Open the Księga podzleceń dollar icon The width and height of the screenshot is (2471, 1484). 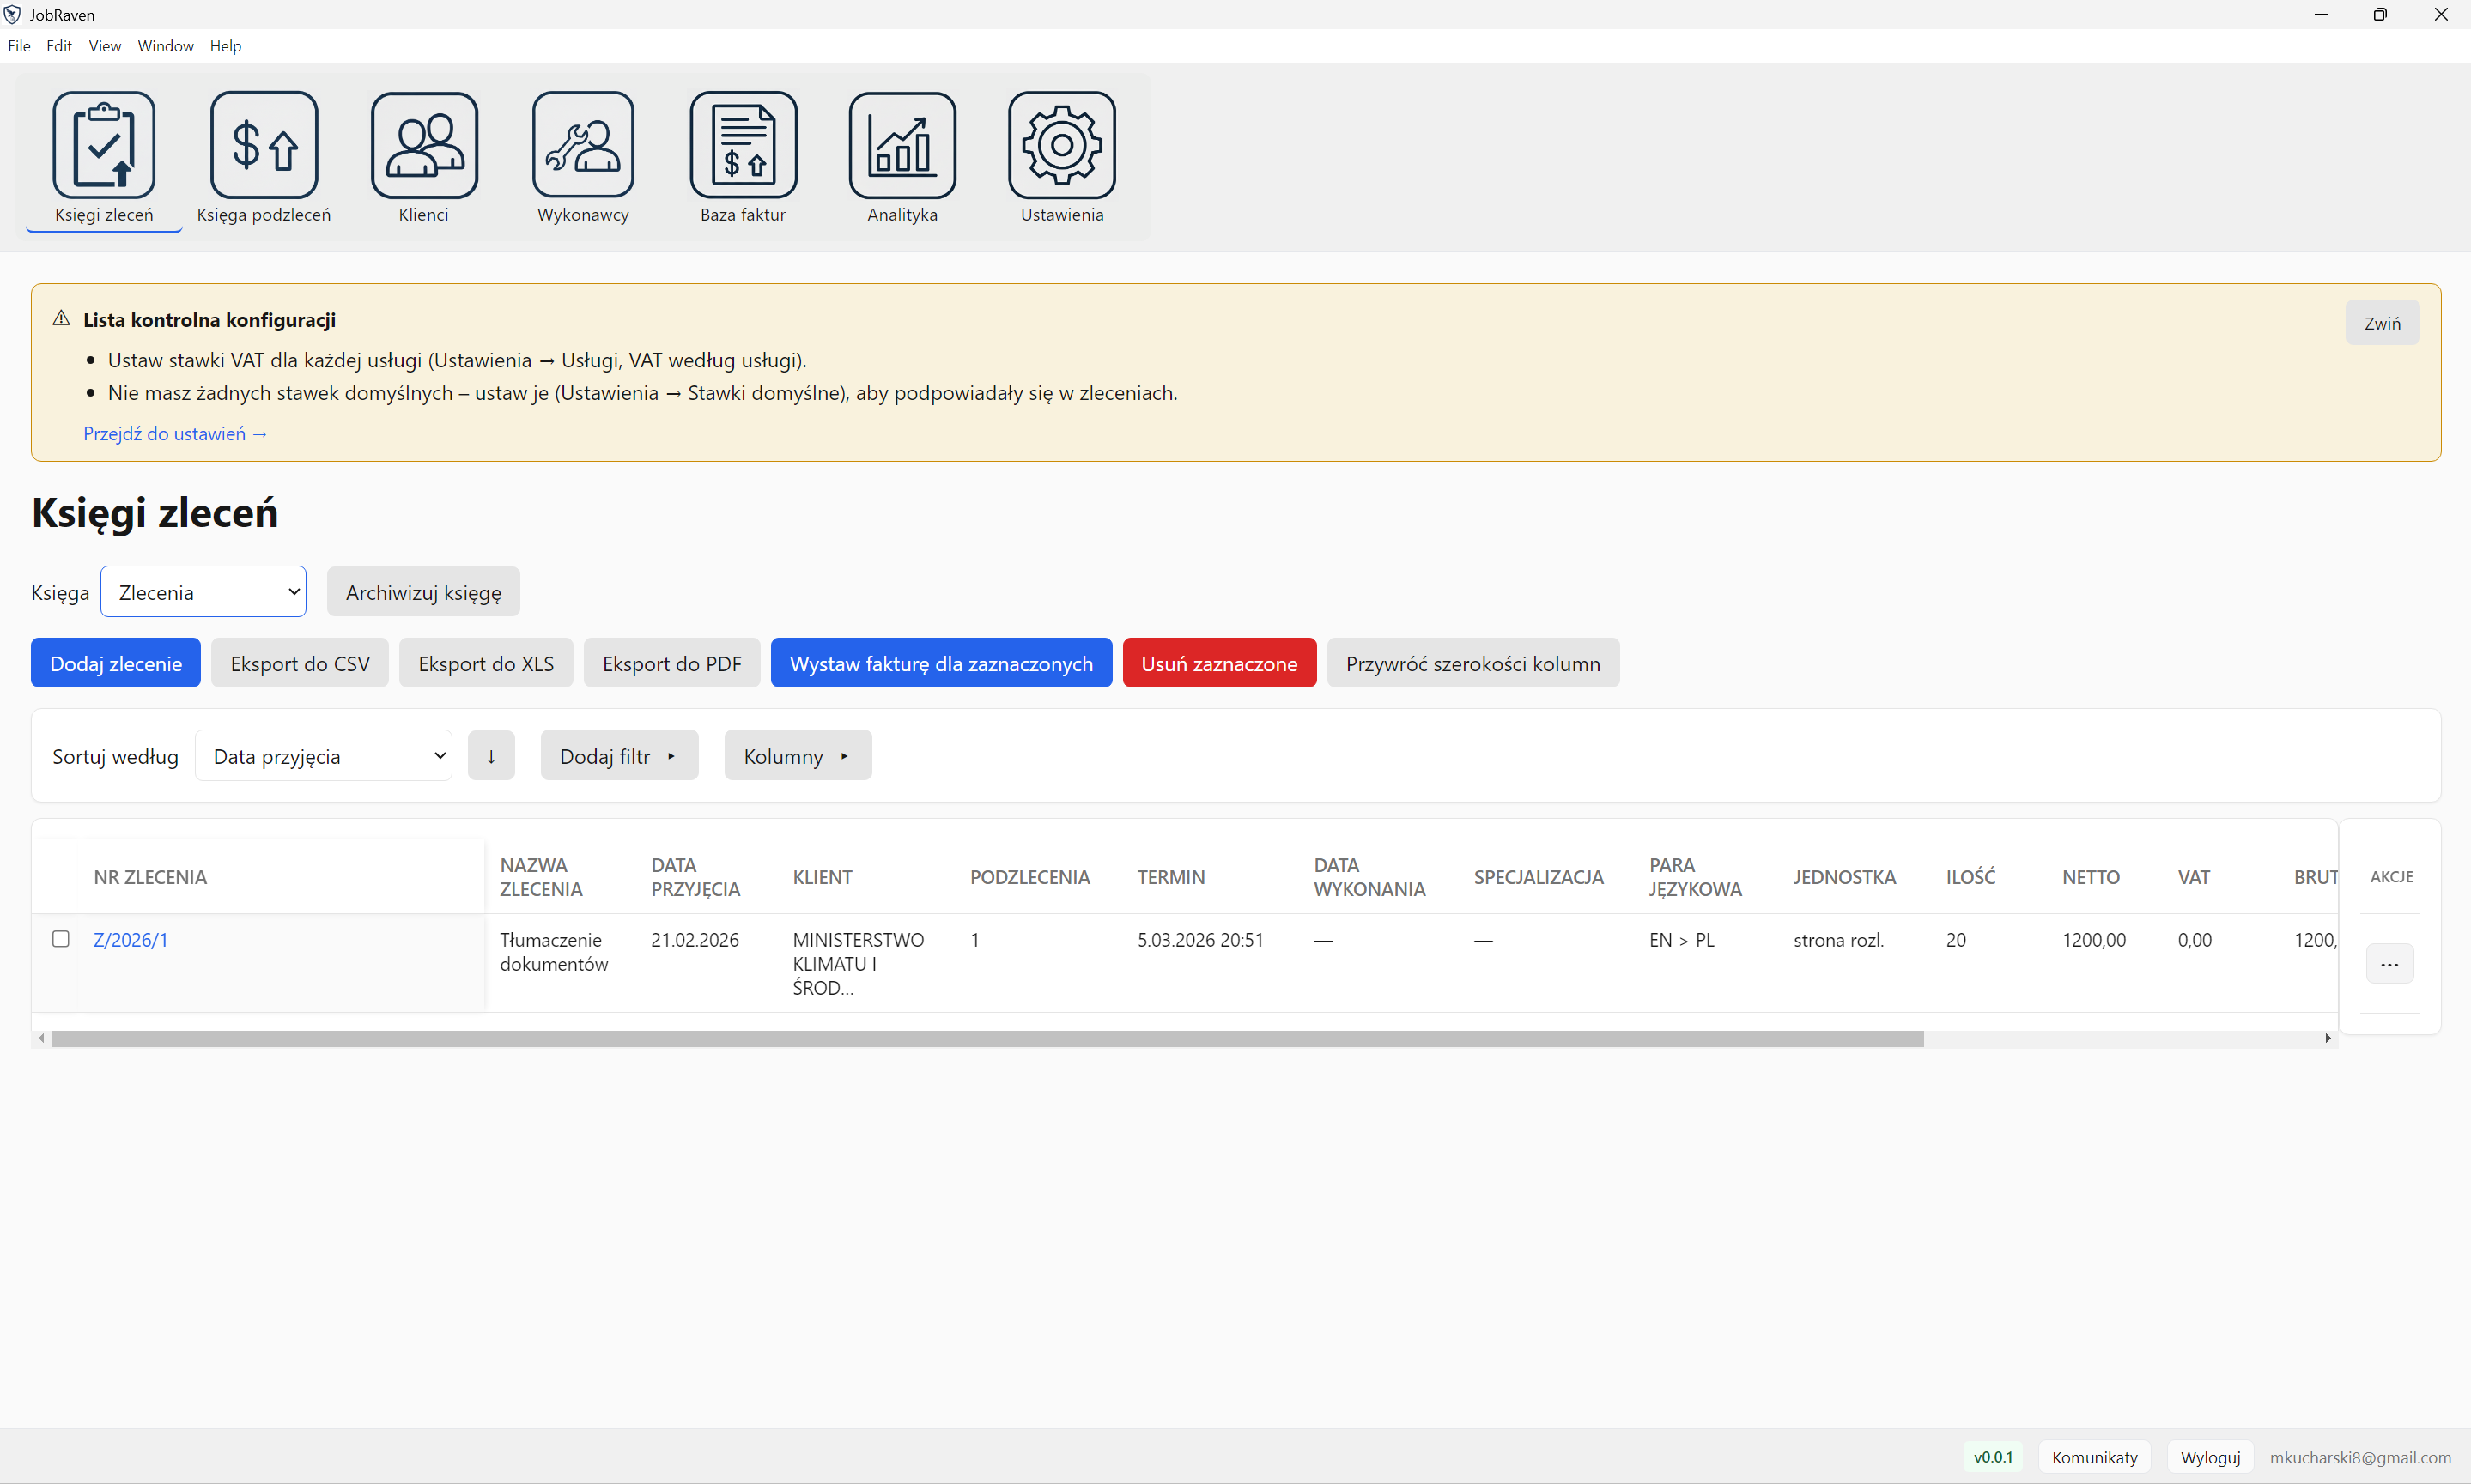pos(264,145)
